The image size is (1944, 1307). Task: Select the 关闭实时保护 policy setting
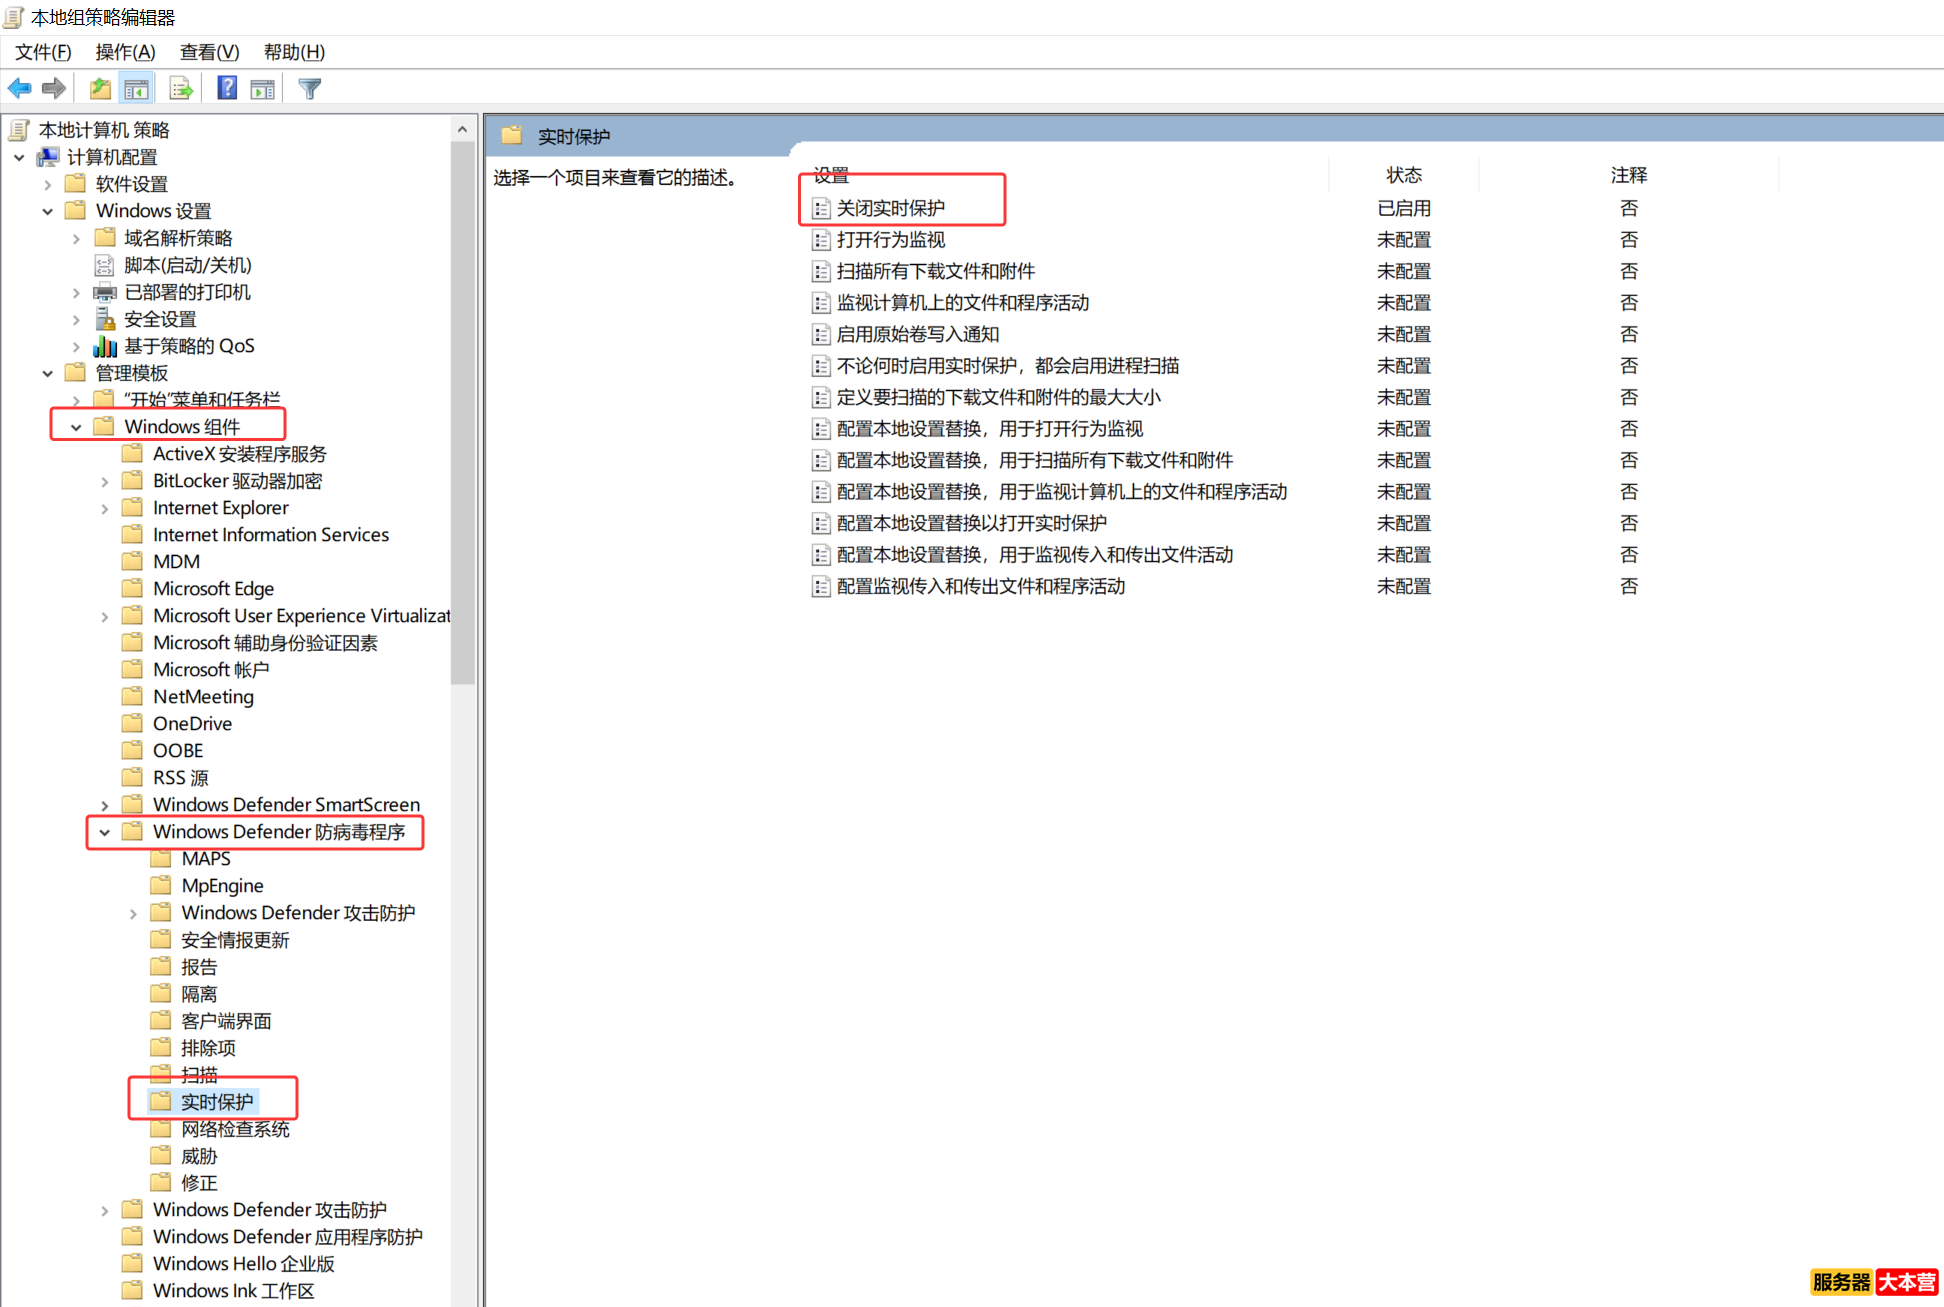tap(891, 208)
